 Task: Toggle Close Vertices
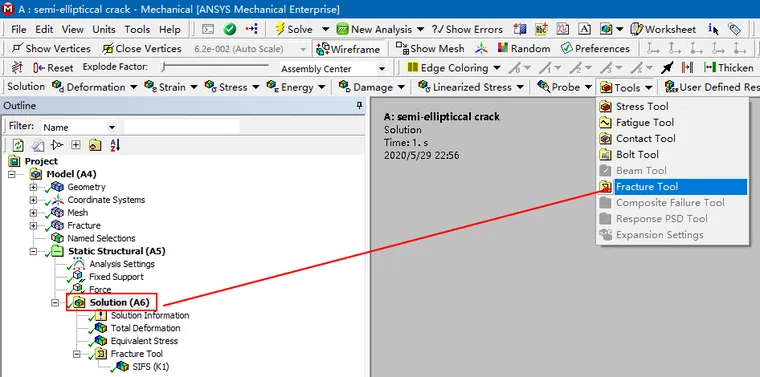(142, 48)
